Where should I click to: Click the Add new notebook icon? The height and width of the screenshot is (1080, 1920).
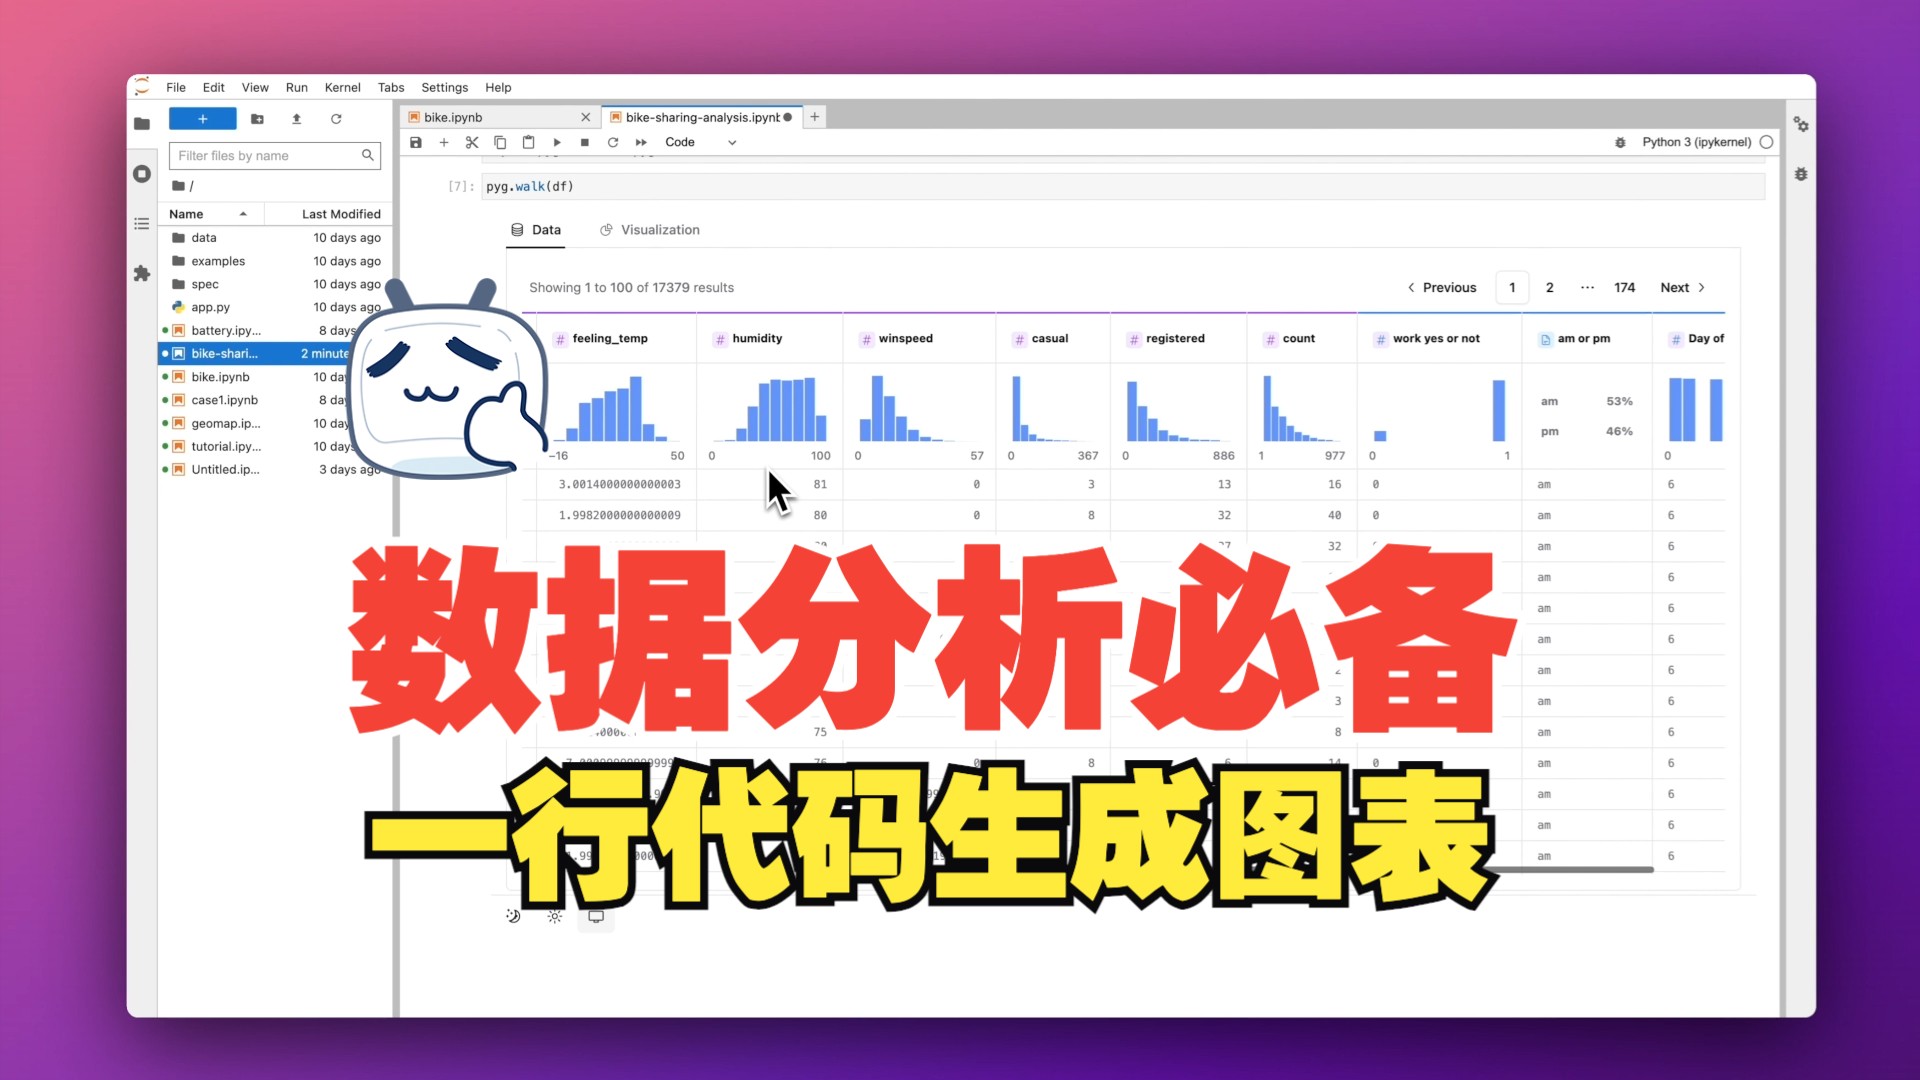coord(202,119)
